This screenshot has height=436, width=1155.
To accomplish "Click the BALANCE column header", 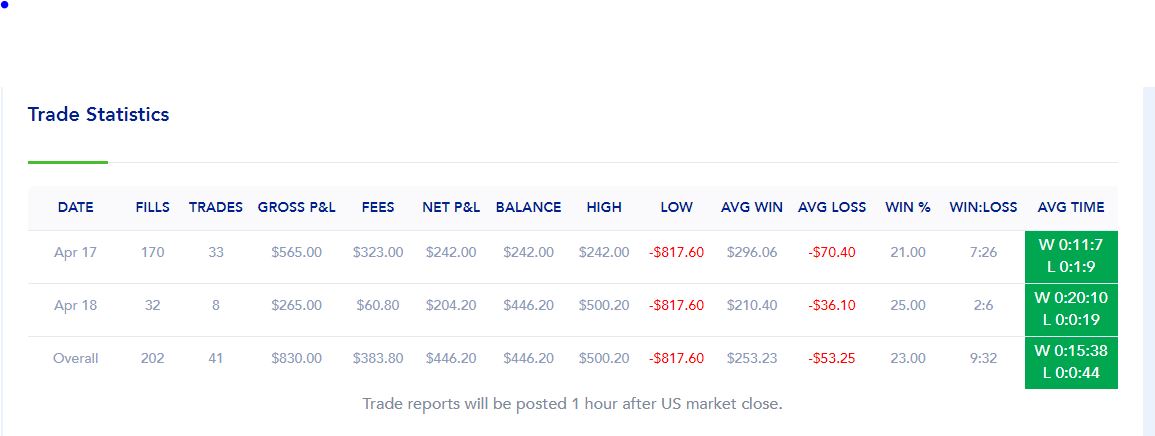I will click(x=528, y=208).
